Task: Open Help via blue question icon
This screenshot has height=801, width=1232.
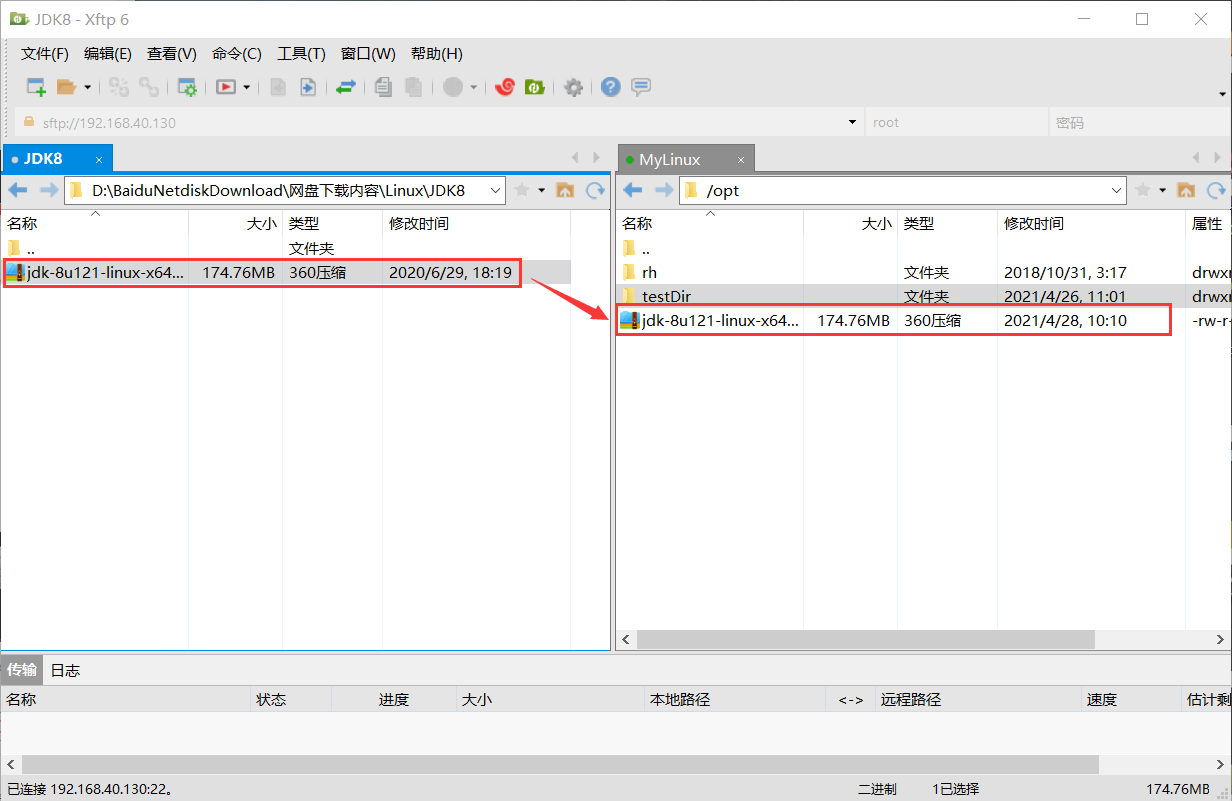Action: pos(611,87)
